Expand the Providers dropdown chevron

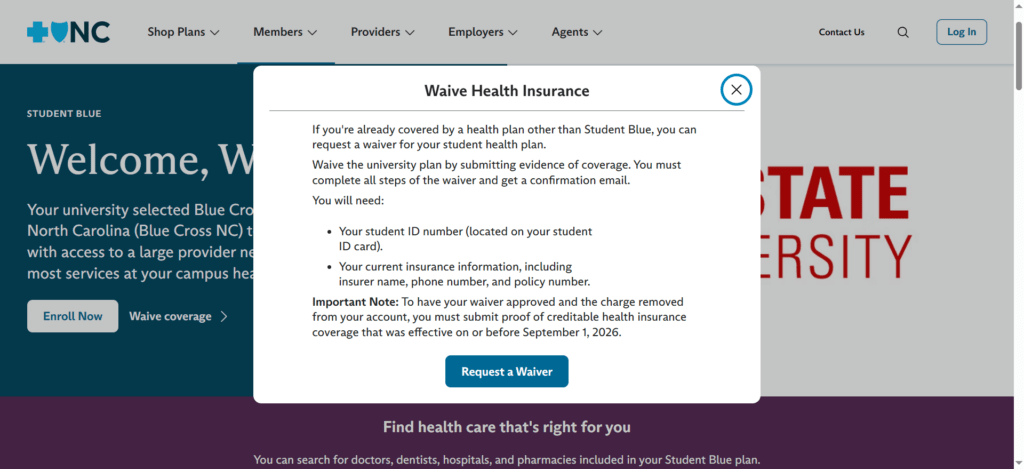click(x=409, y=32)
